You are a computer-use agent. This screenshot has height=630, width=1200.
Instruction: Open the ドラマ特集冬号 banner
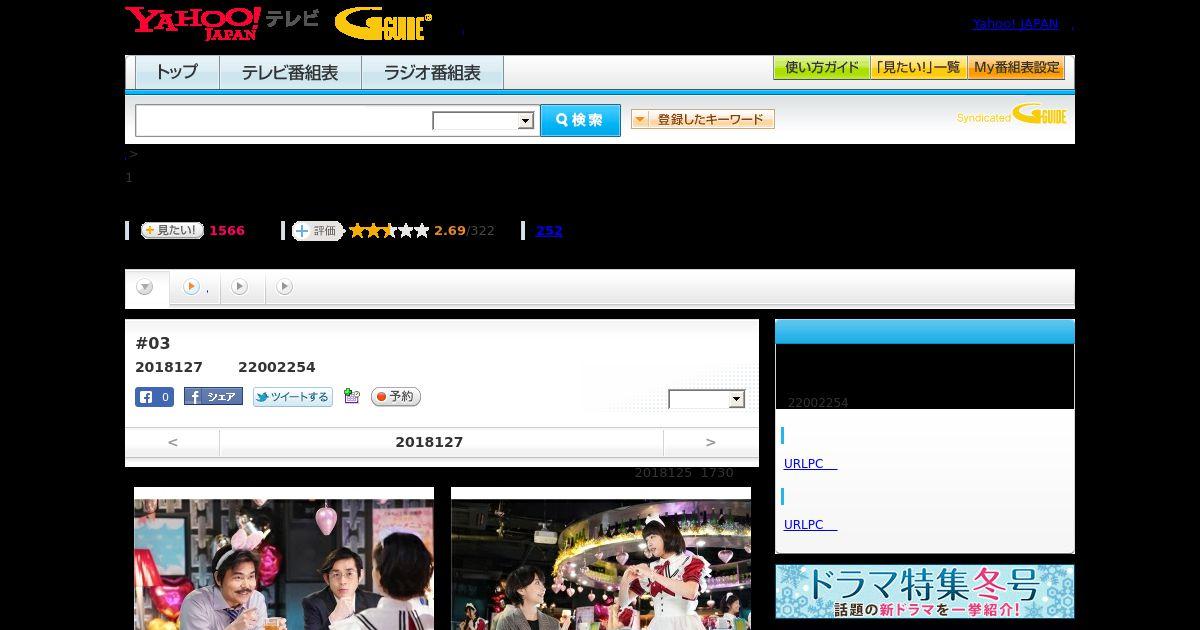click(925, 591)
